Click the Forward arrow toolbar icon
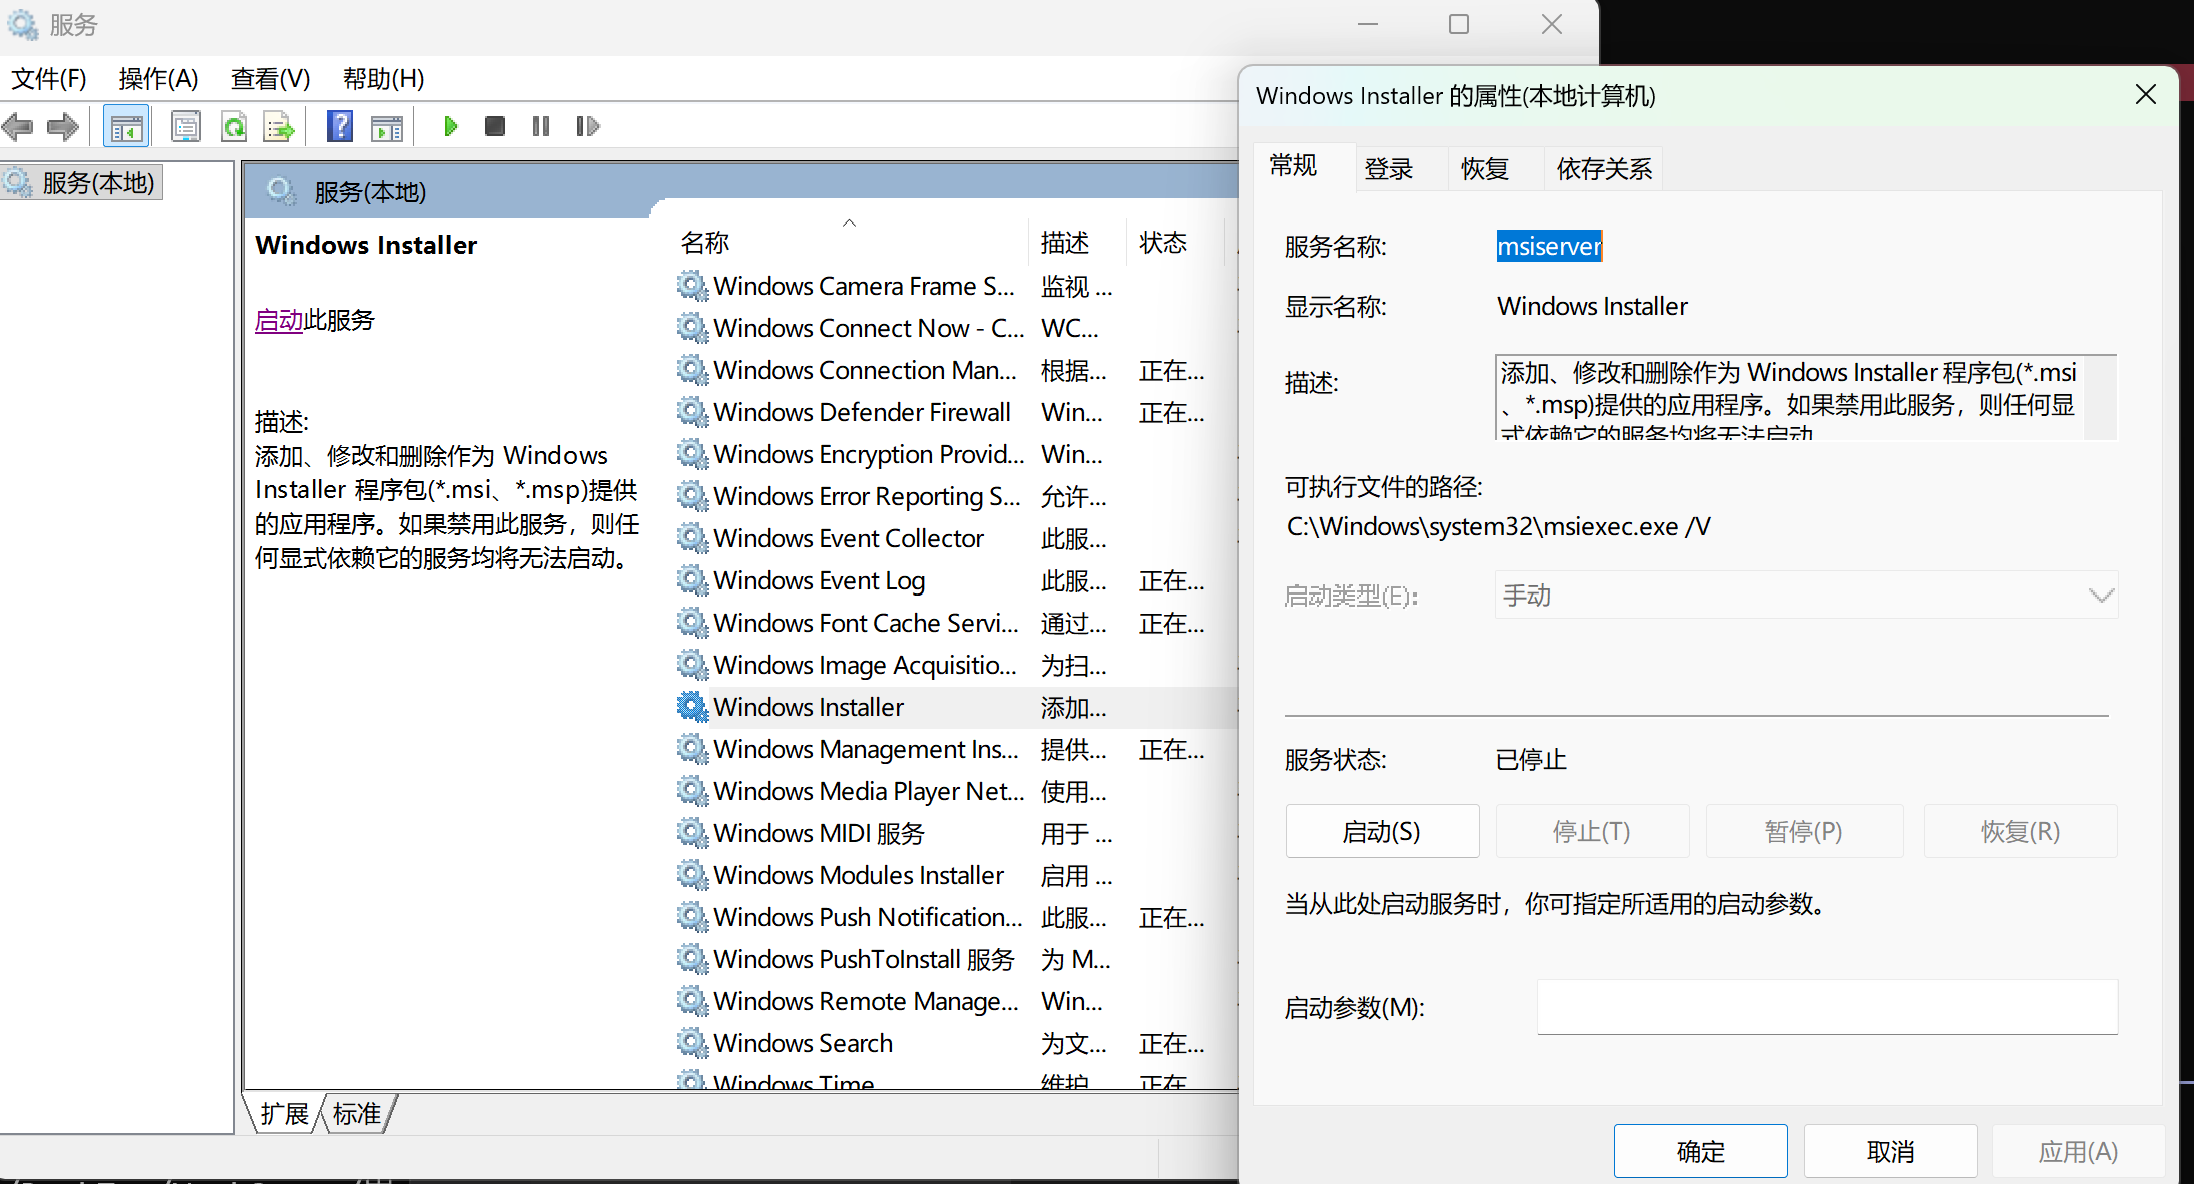 (63, 126)
